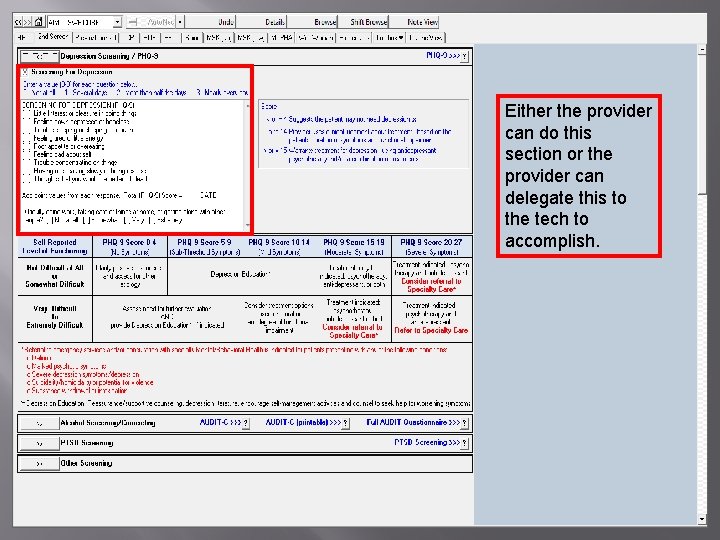
Task: Go to the previous page with the << arrow
Action: [x=18, y=22]
